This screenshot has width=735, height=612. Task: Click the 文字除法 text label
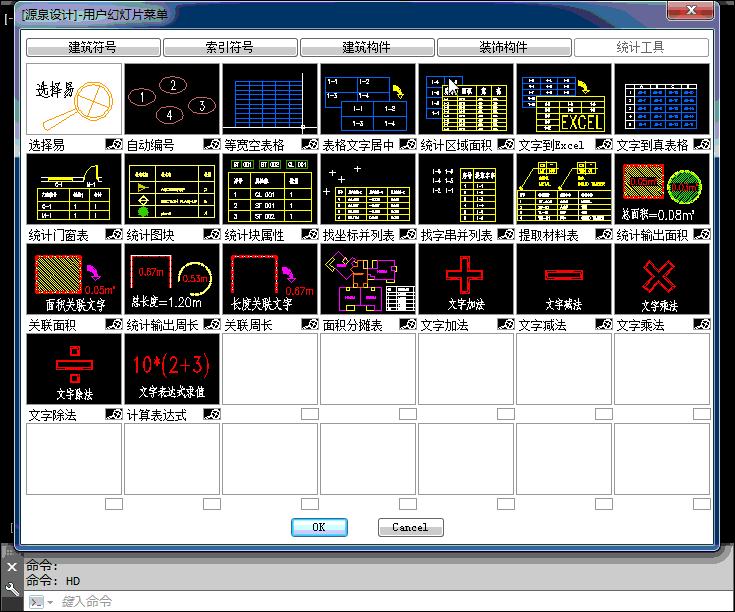click(52, 415)
